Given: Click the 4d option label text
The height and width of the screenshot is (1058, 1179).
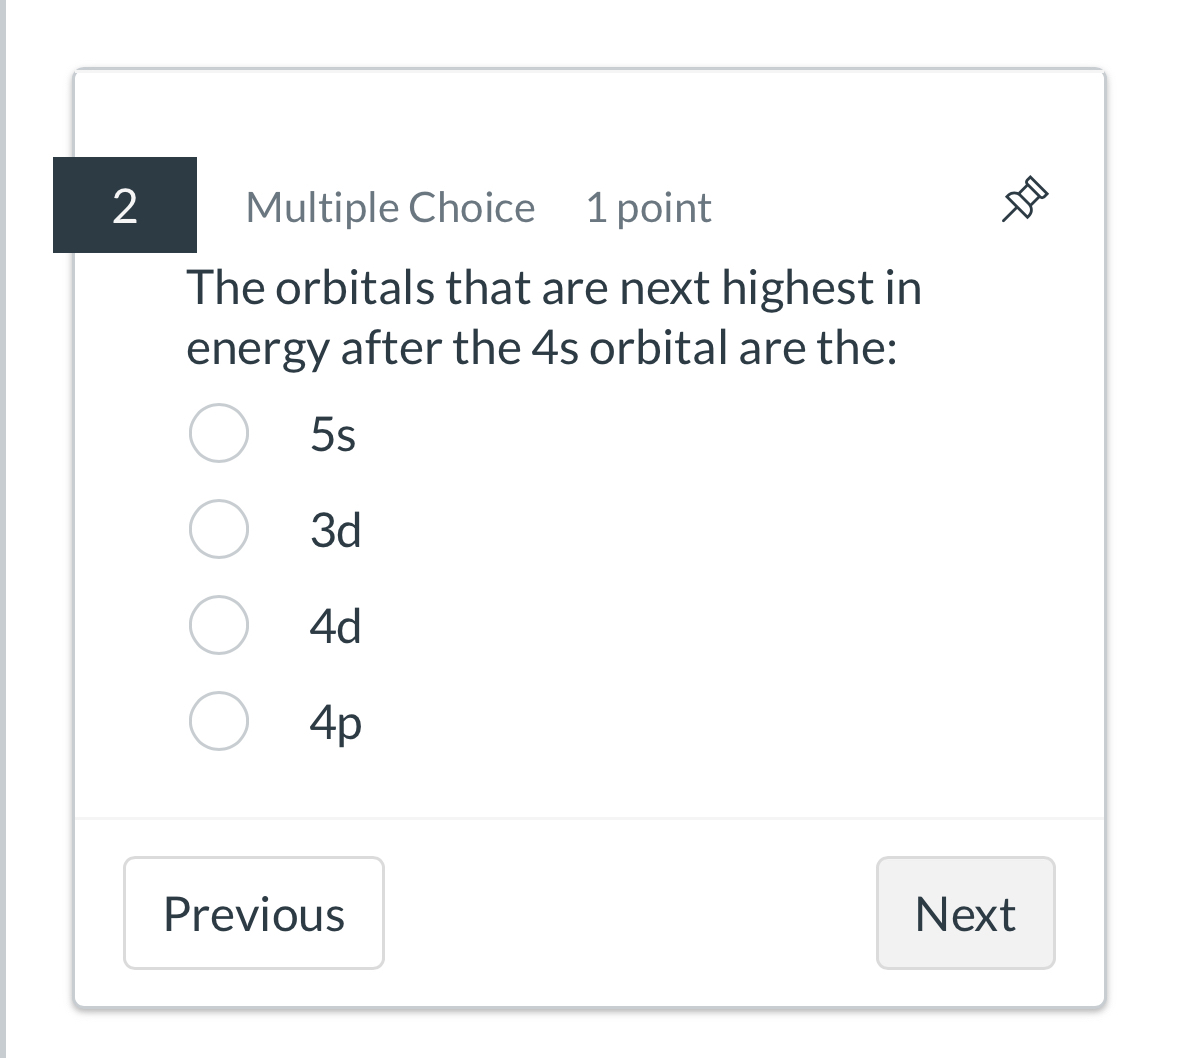Looking at the screenshot, I should (336, 625).
